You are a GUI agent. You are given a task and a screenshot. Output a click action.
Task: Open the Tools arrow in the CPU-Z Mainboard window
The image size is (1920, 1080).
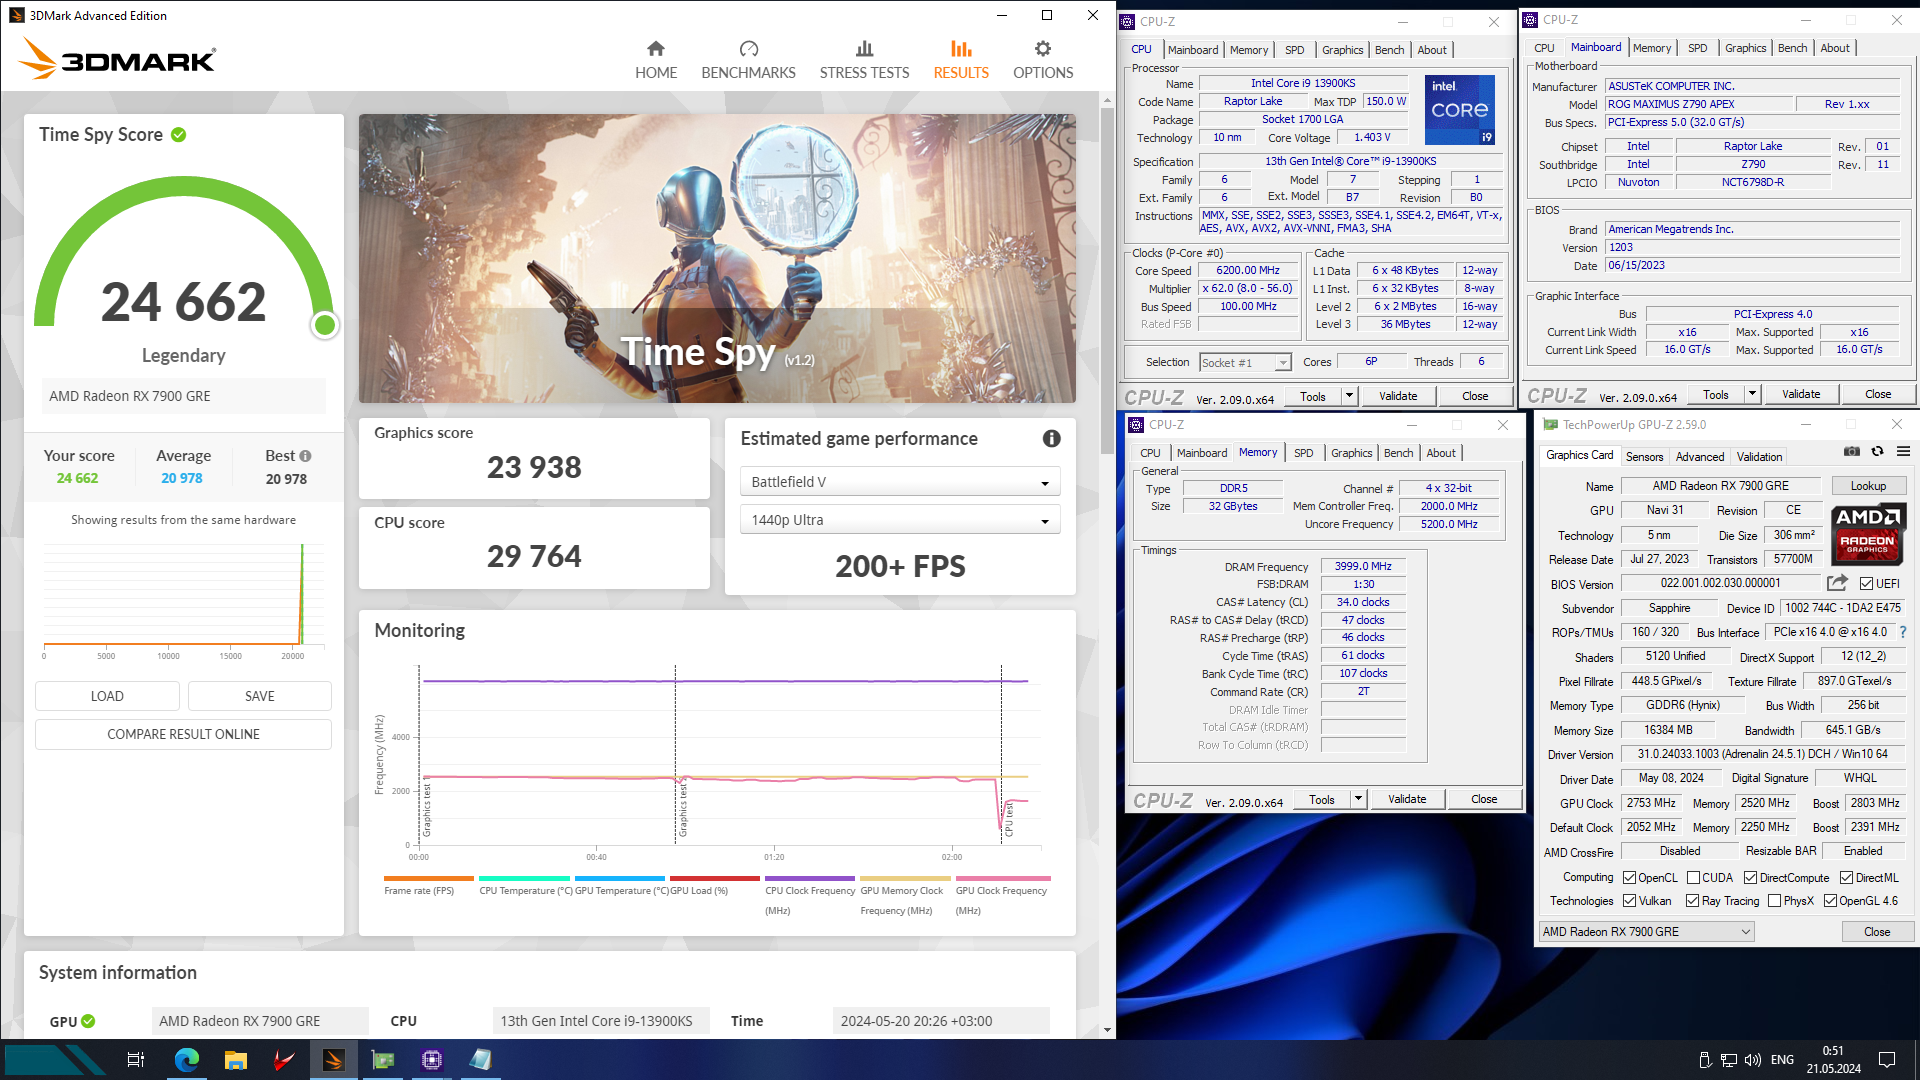click(1751, 394)
